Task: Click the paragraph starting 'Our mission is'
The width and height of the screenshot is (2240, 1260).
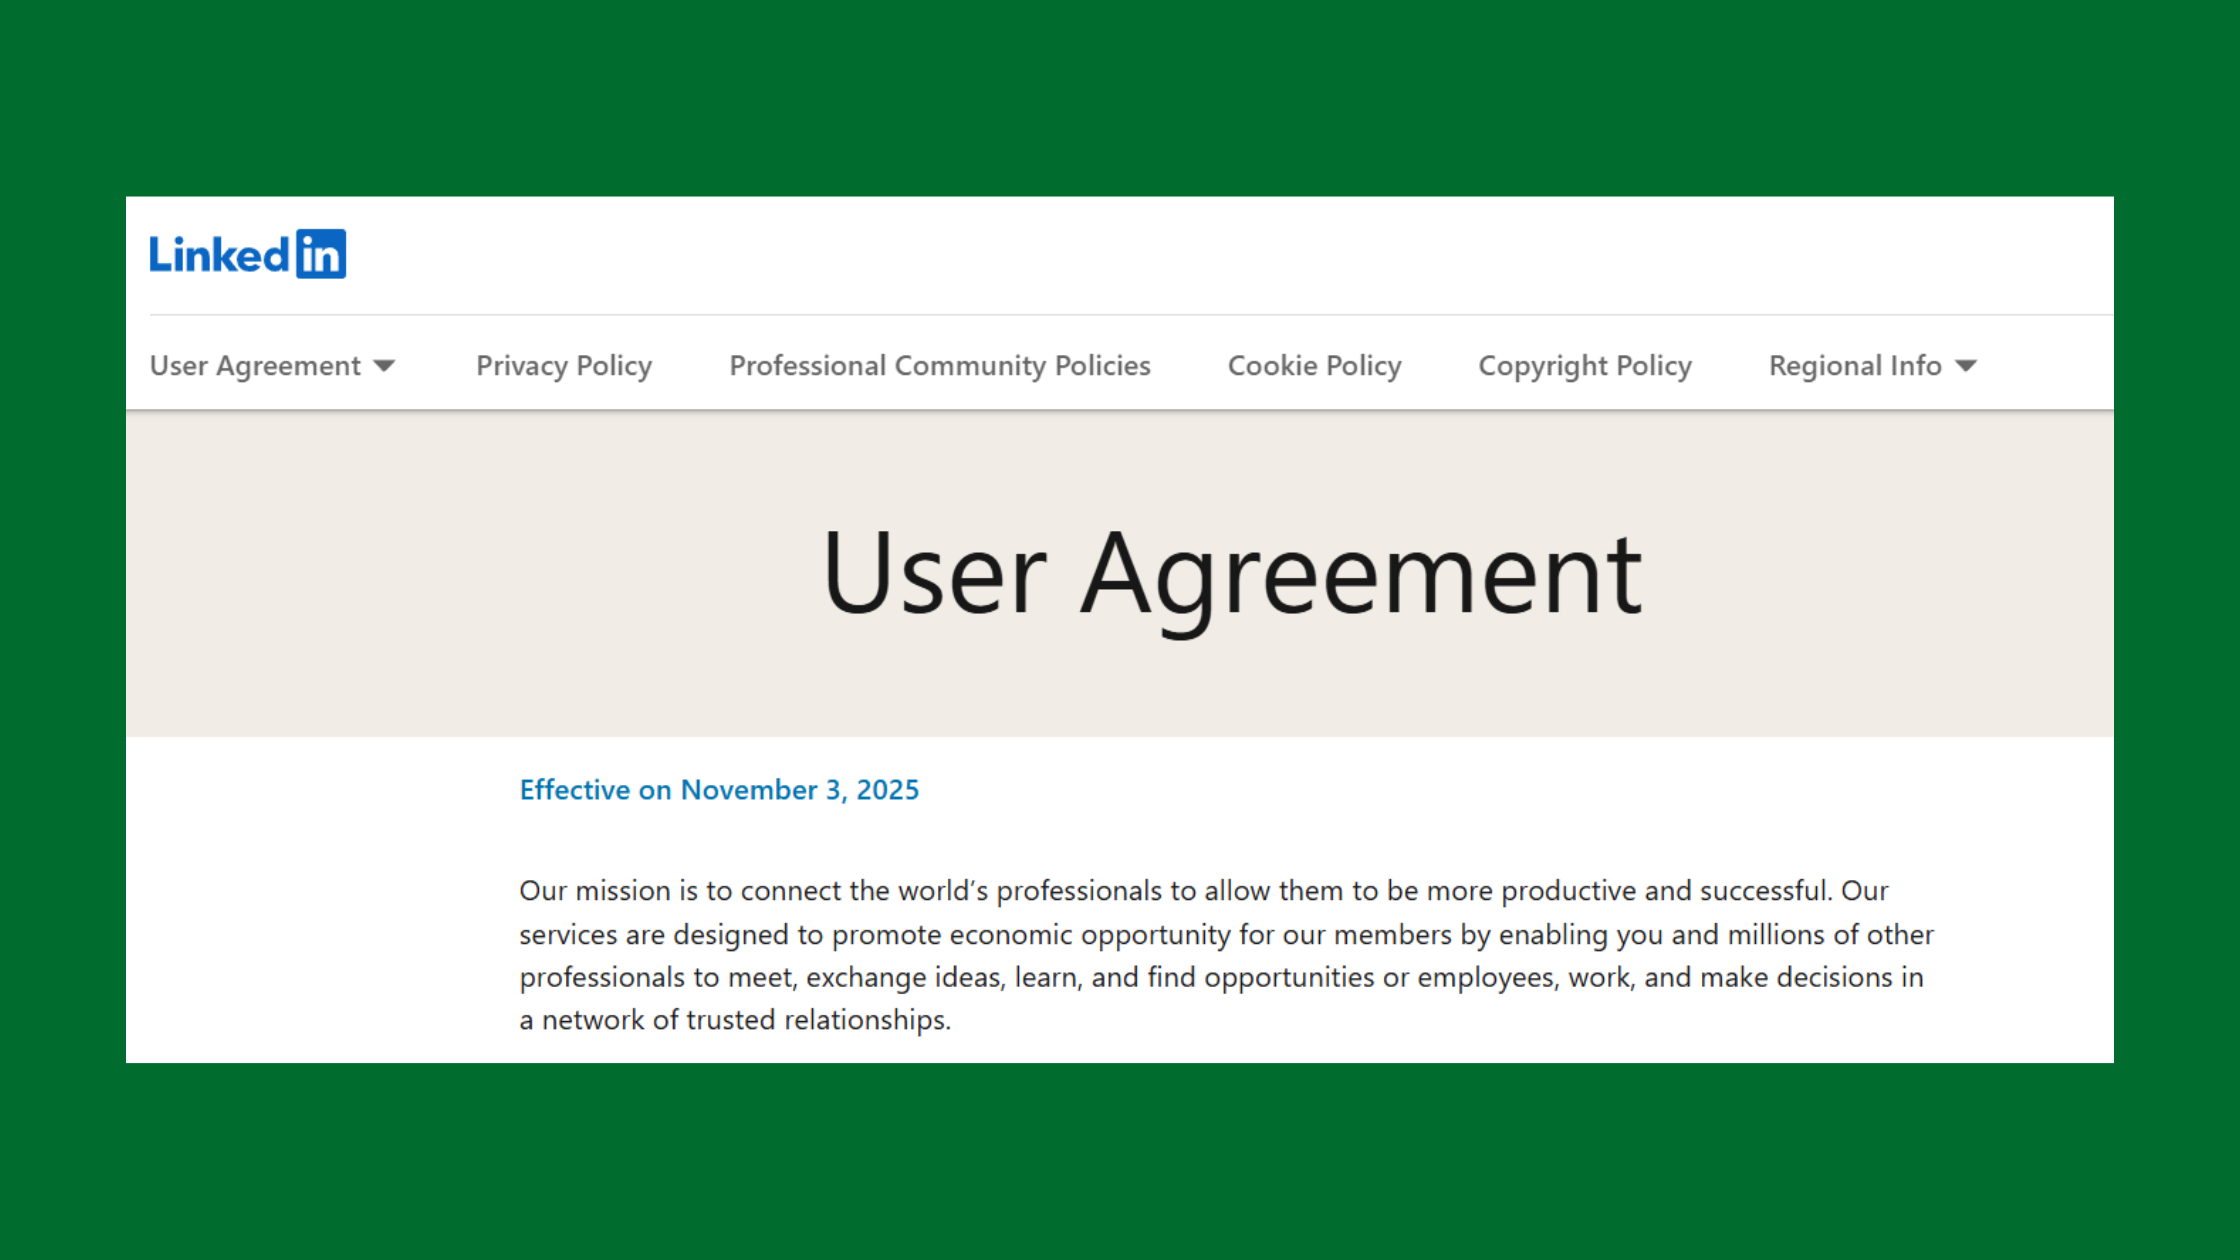Action: (1226, 955)
